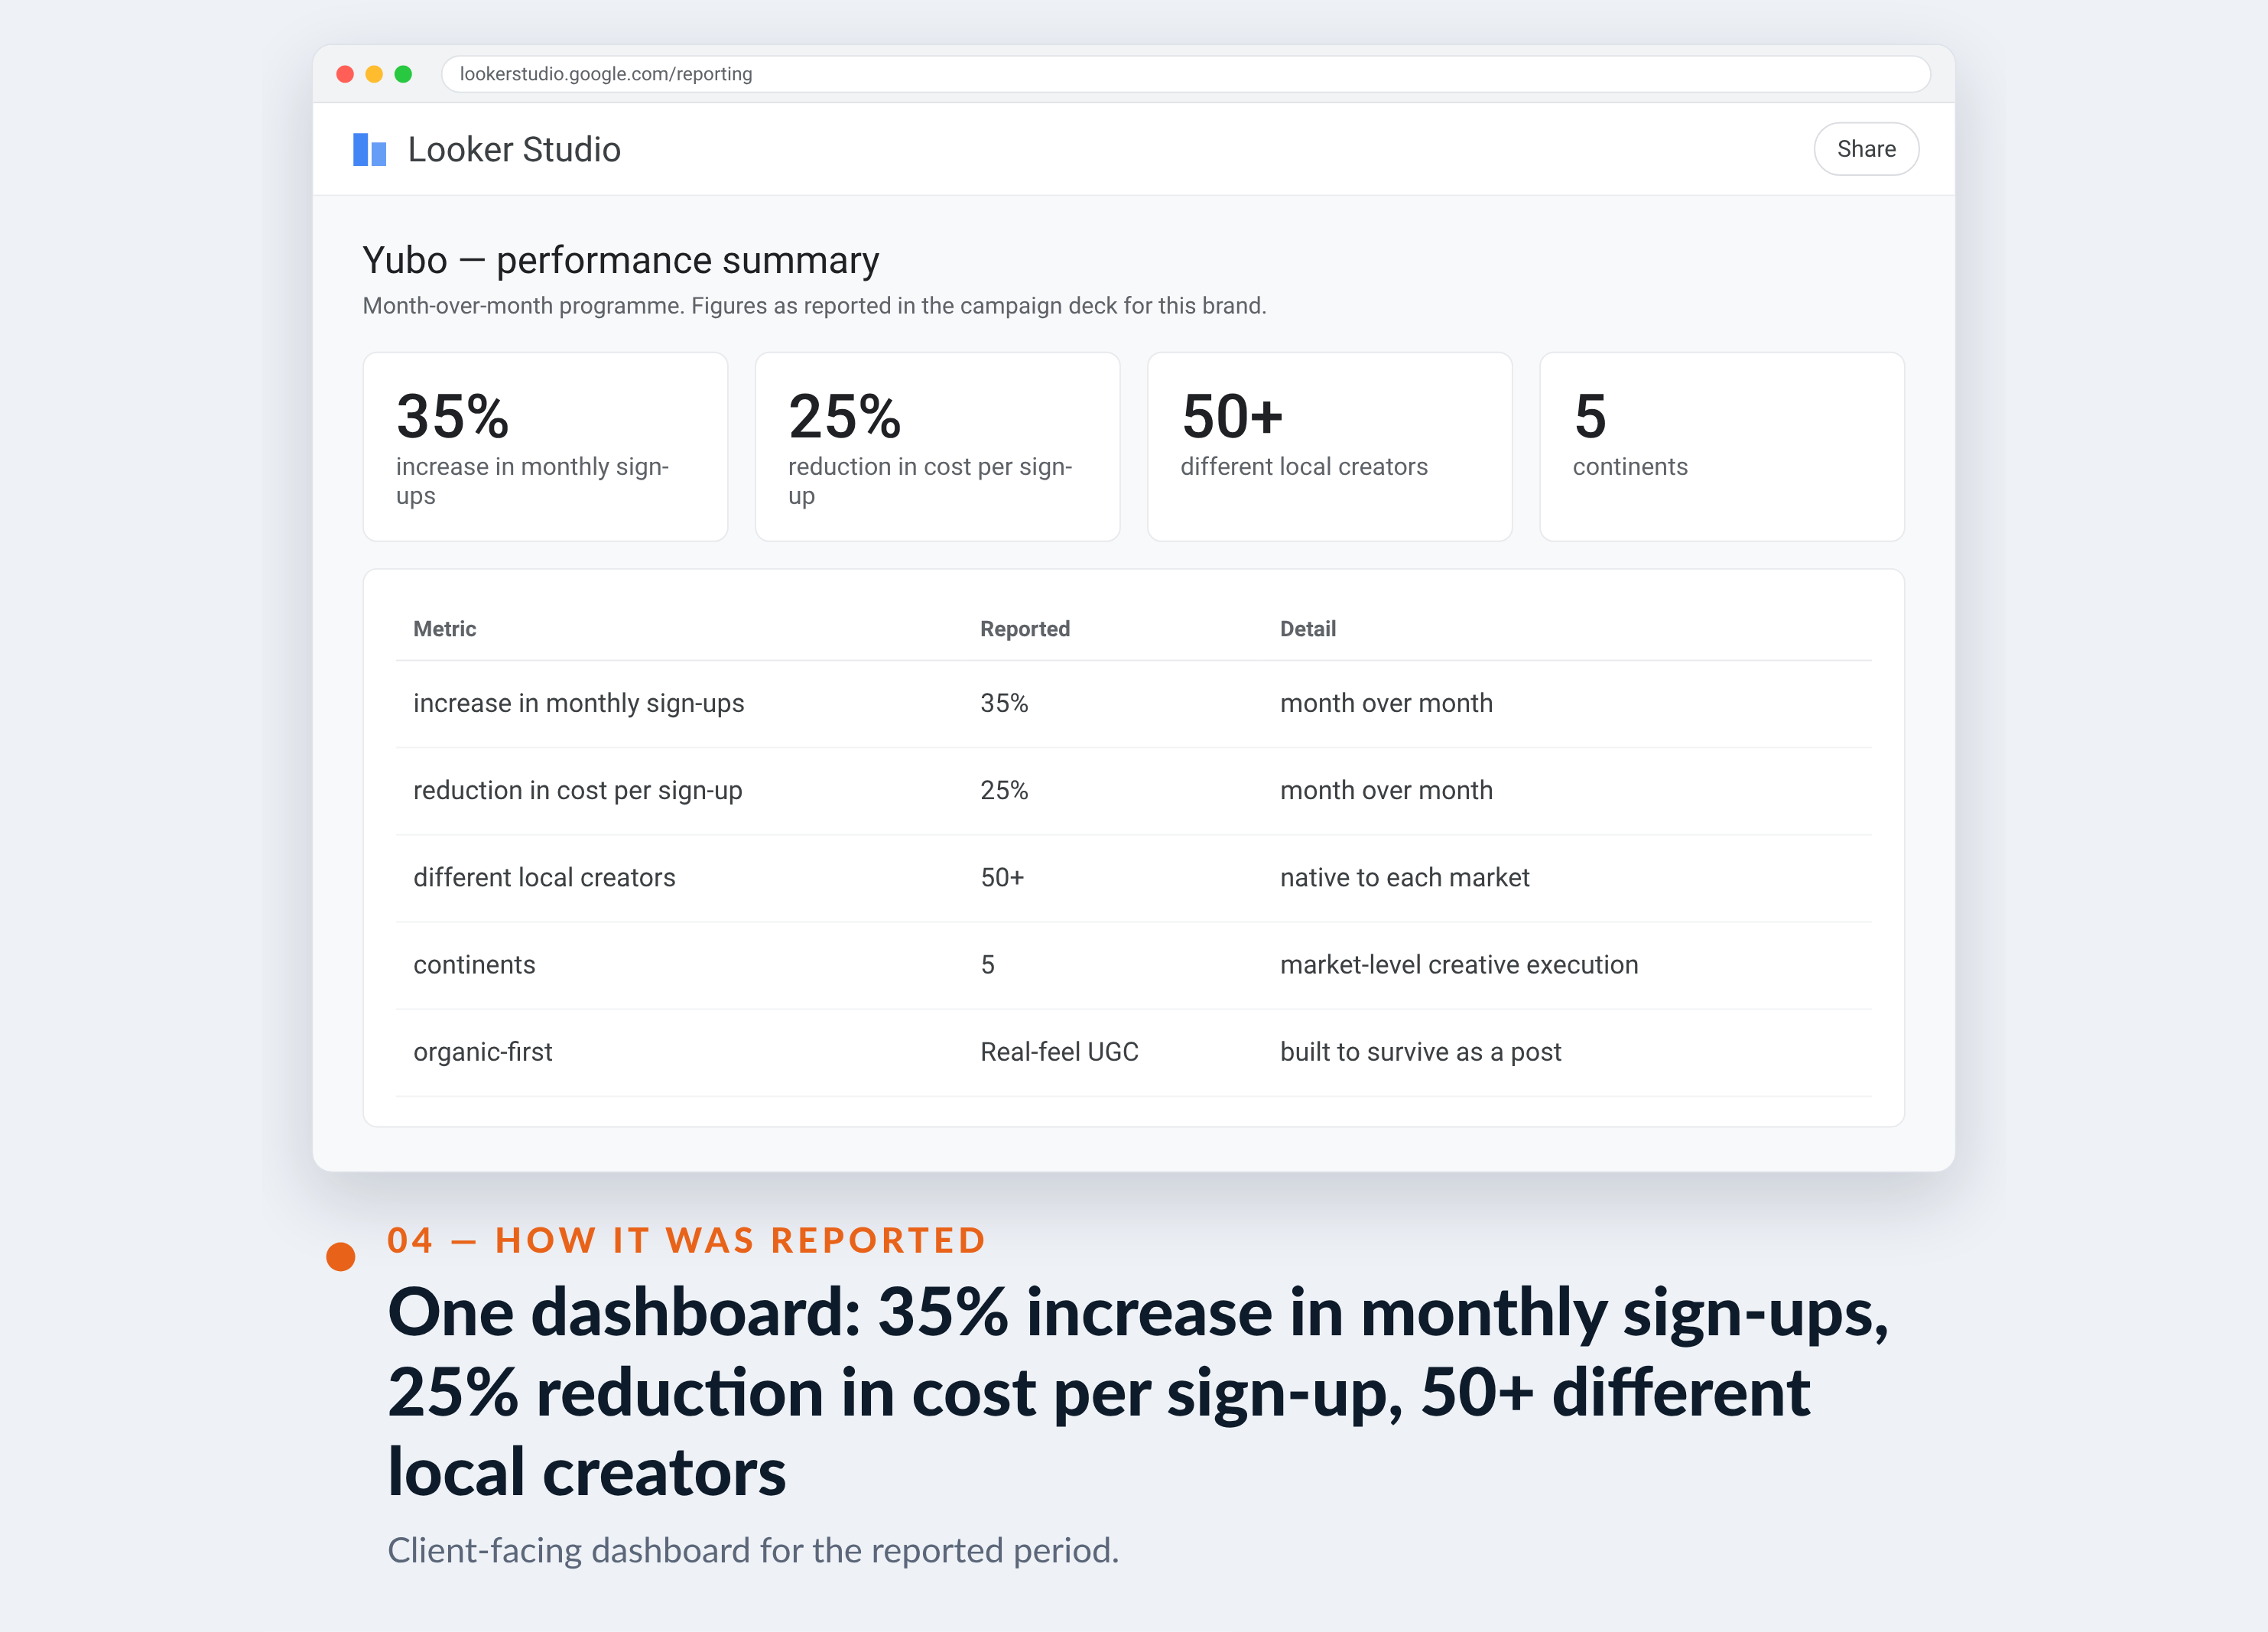
Task: Select the 25% scorecard
Action: click(937, 447)
